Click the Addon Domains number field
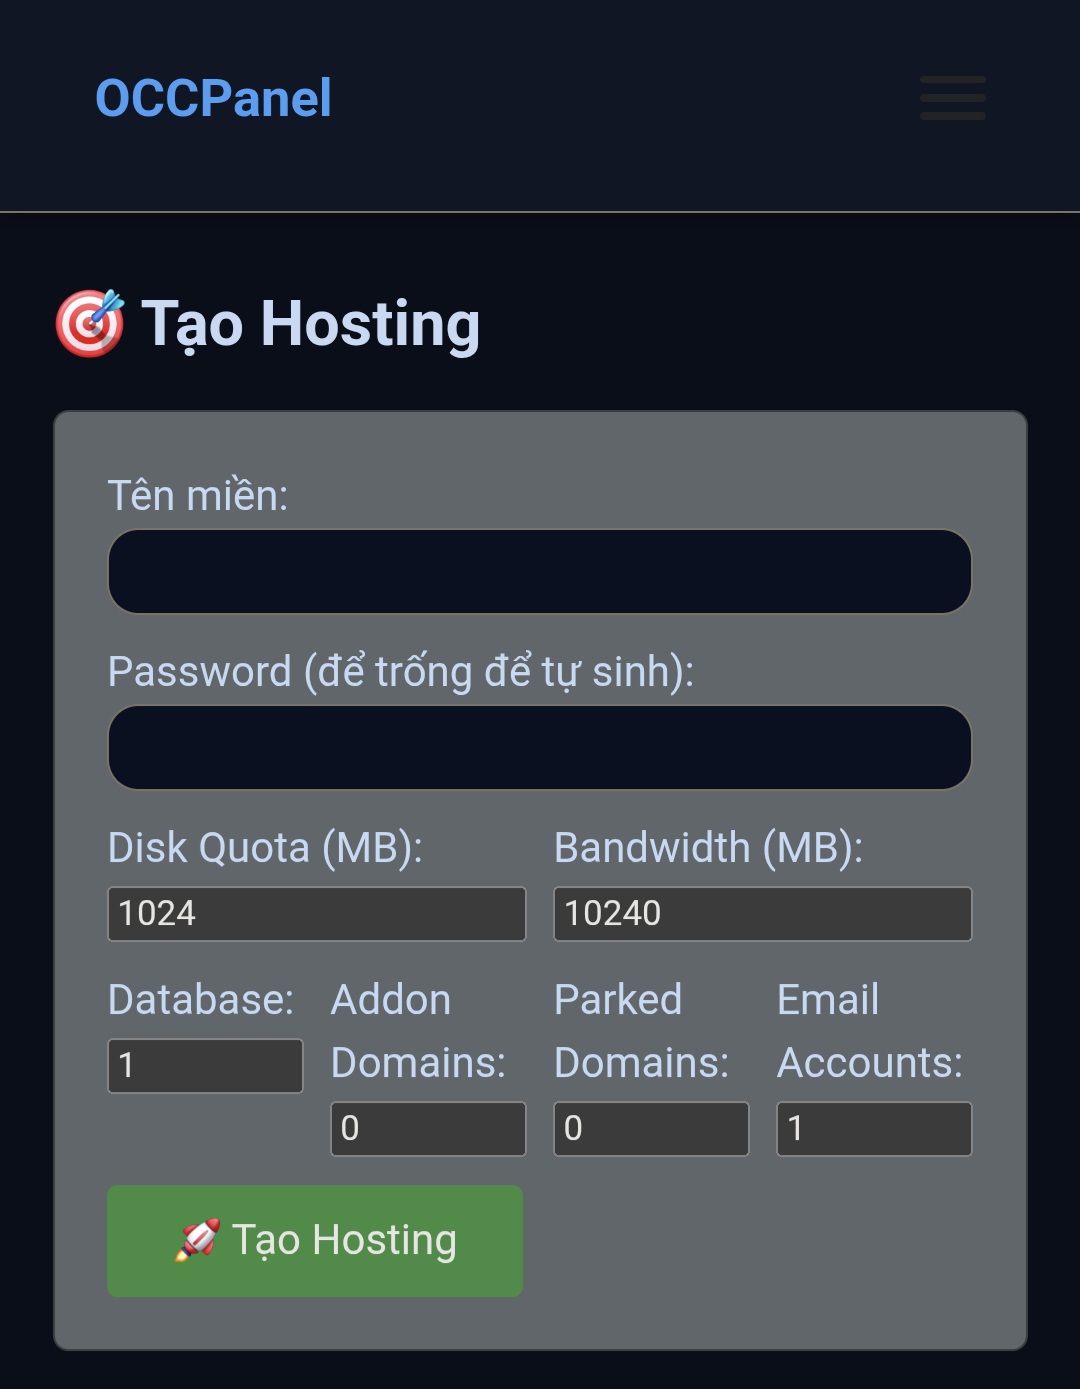This screenshot has height=1389, width=1080. [x=428, y=1128]
